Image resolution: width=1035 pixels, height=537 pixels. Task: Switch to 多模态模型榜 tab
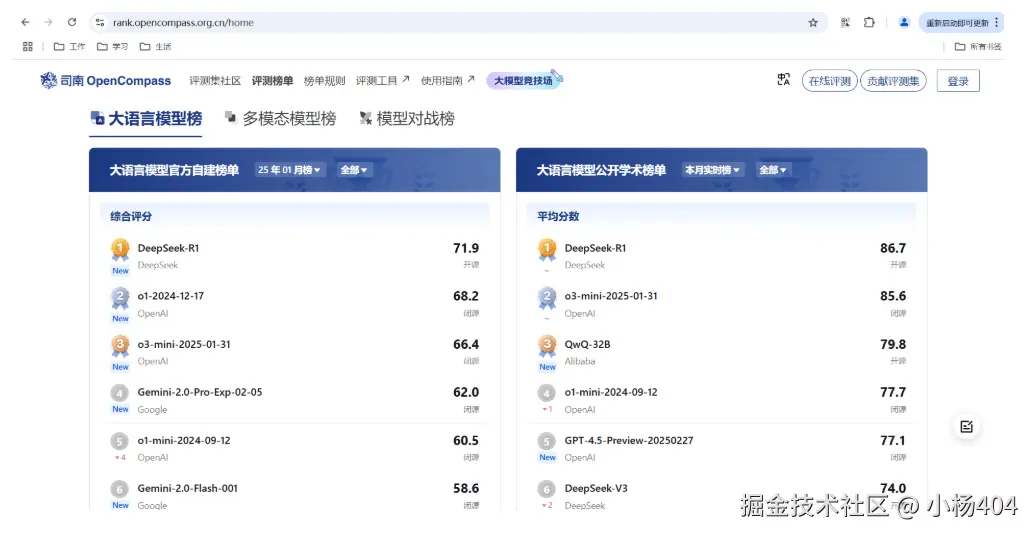(x=281, y=119)
